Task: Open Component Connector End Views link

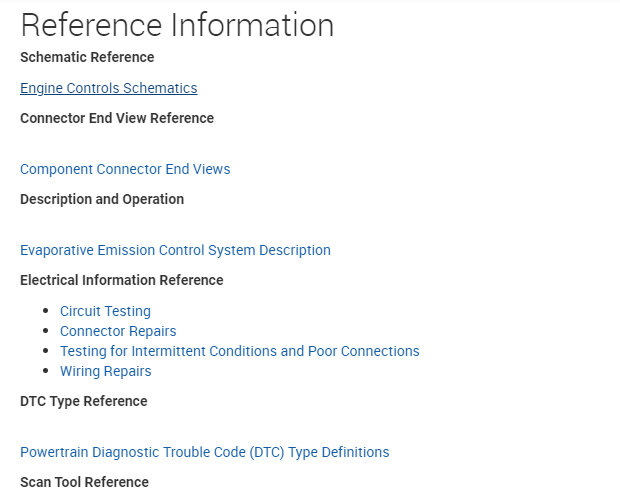Action: pyautogui.click(x=125, y=169)
